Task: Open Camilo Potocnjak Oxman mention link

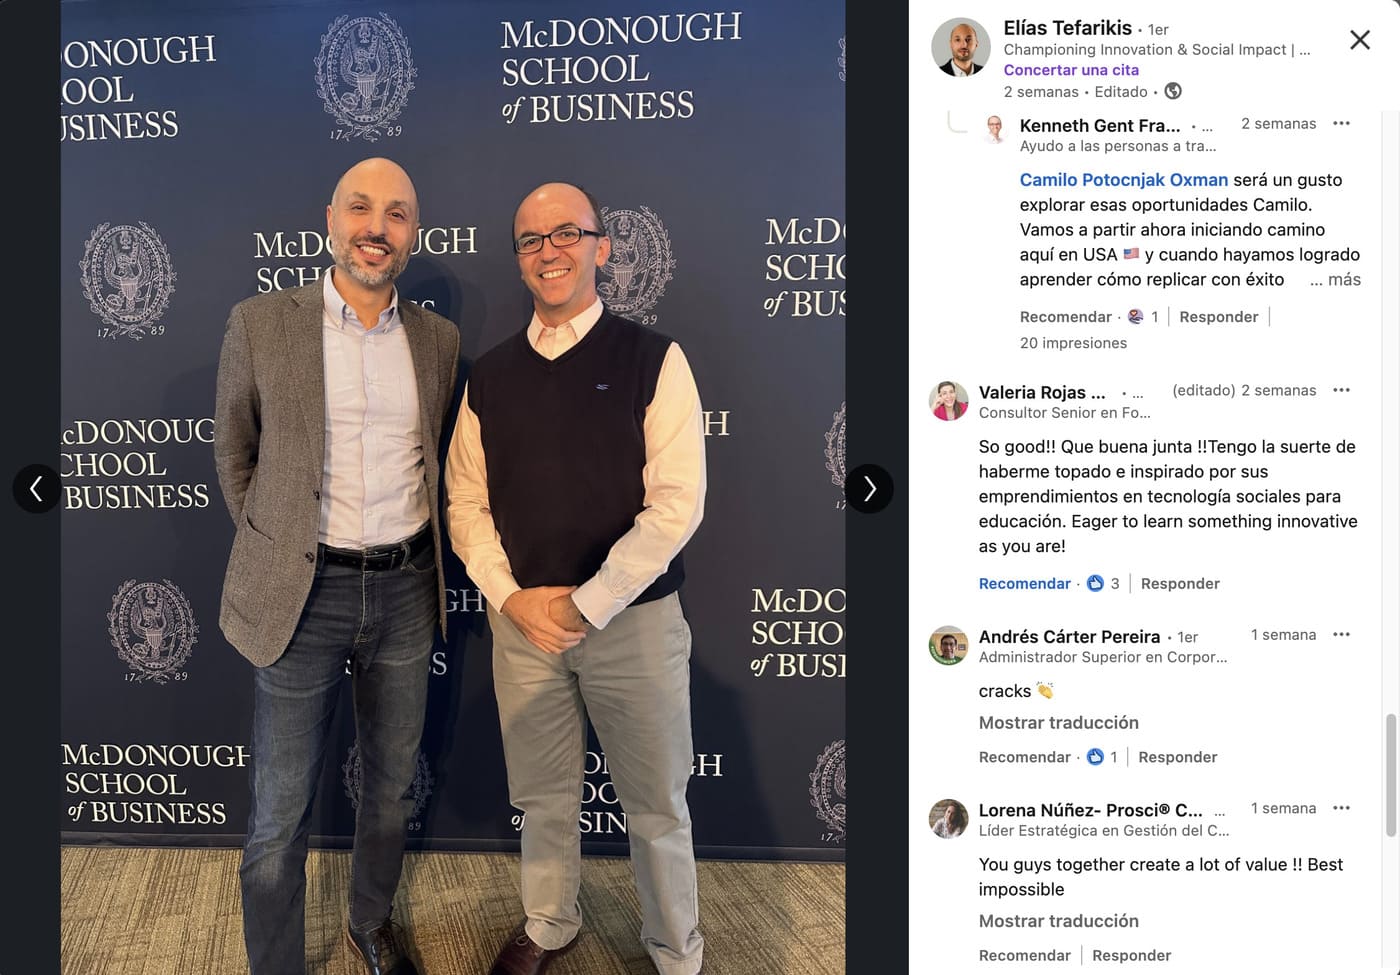Action: pyautogui.click(x=1123, y=180)
